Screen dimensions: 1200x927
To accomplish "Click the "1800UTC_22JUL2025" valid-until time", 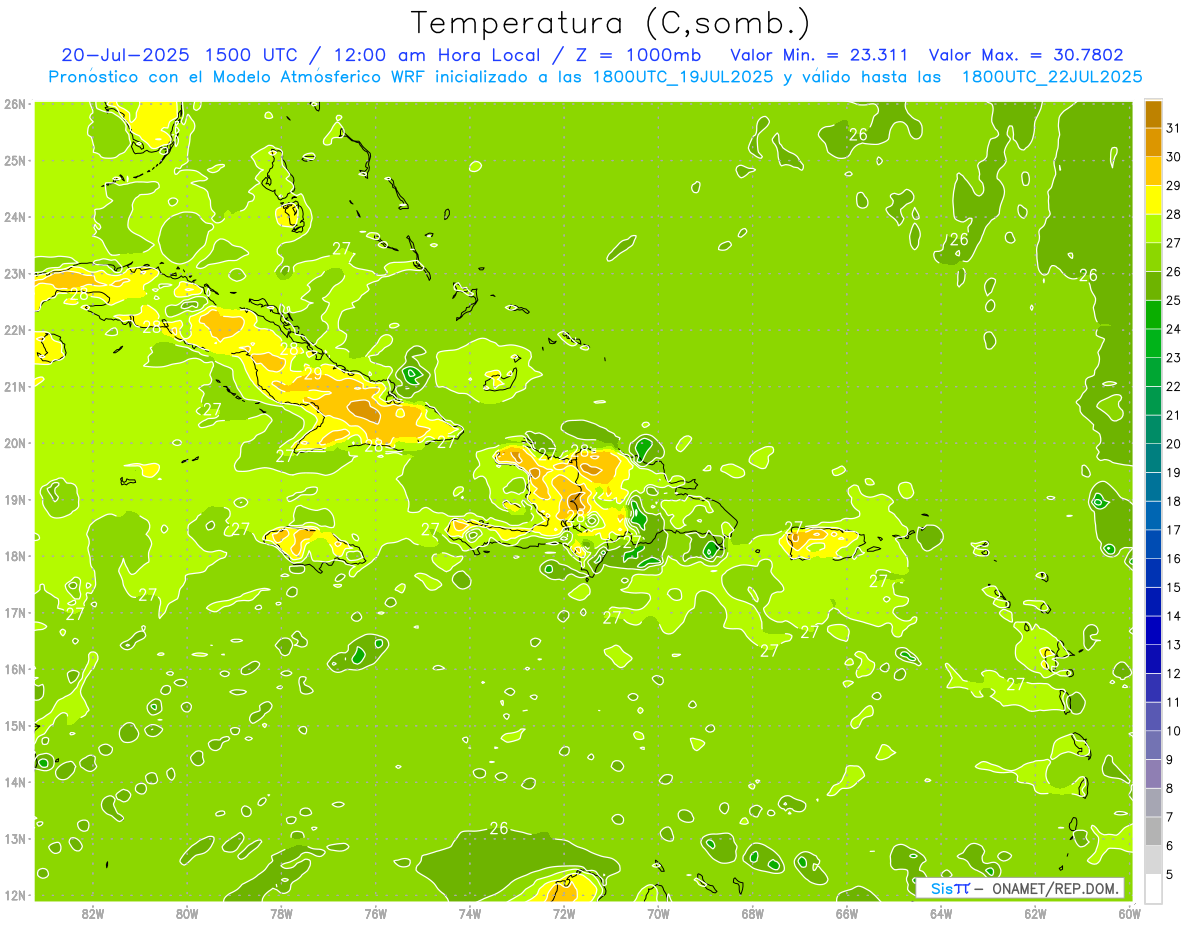I will tap(1052, 77).
